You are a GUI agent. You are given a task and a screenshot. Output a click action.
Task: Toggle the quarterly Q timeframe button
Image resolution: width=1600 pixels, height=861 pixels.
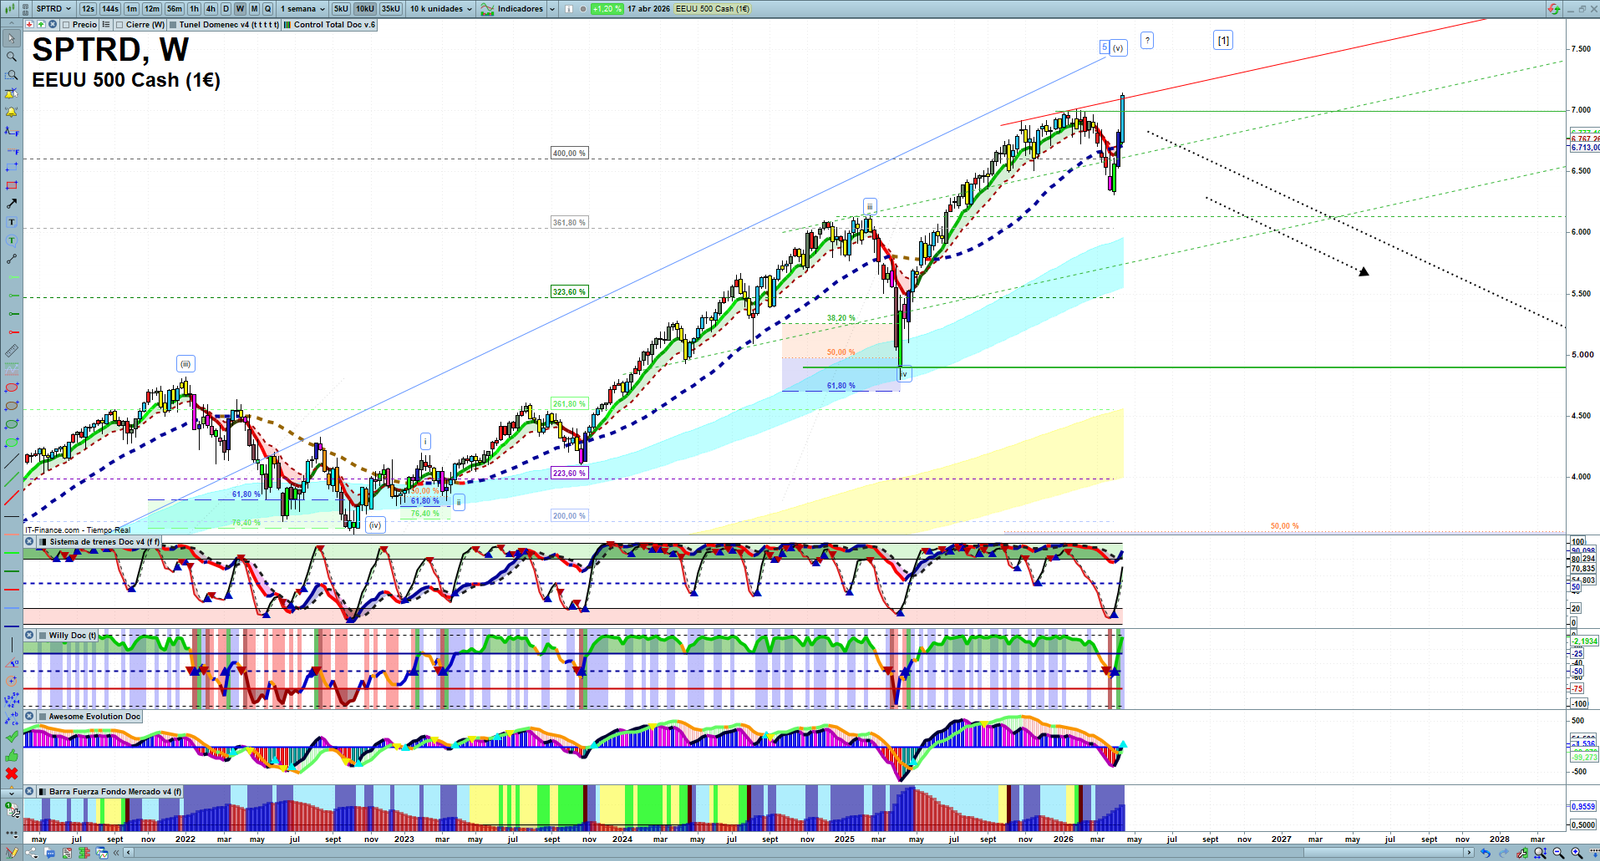[268, 9]
